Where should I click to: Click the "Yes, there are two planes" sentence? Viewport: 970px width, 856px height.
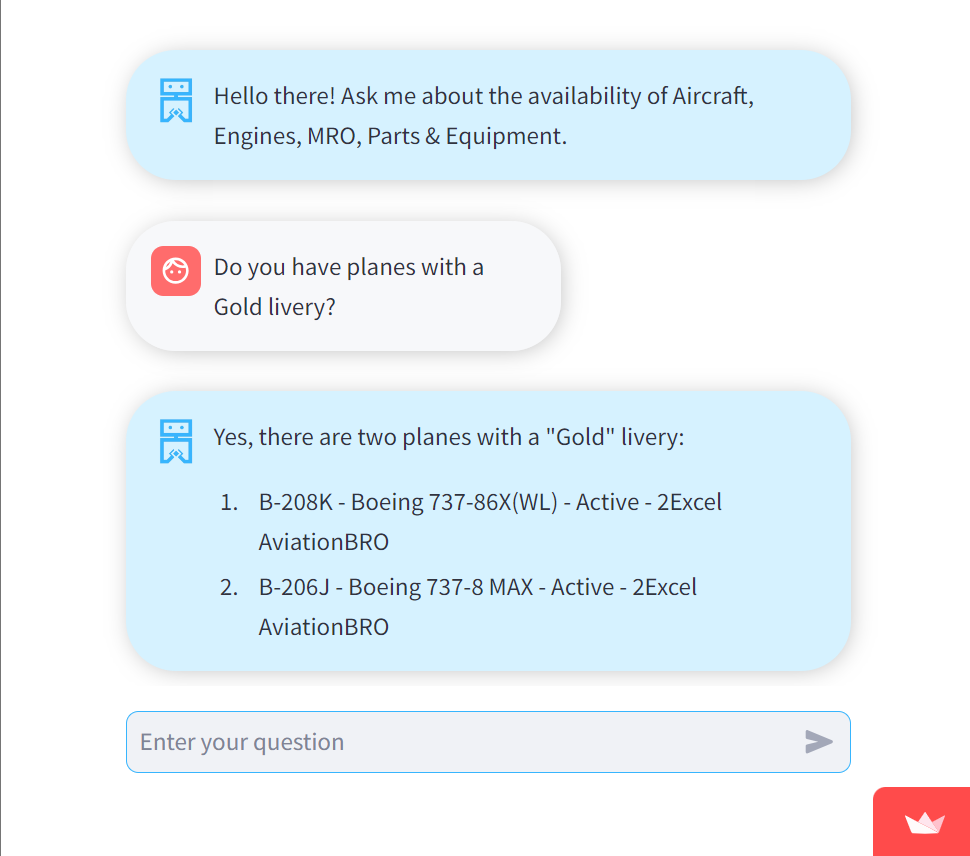[448, 437]
